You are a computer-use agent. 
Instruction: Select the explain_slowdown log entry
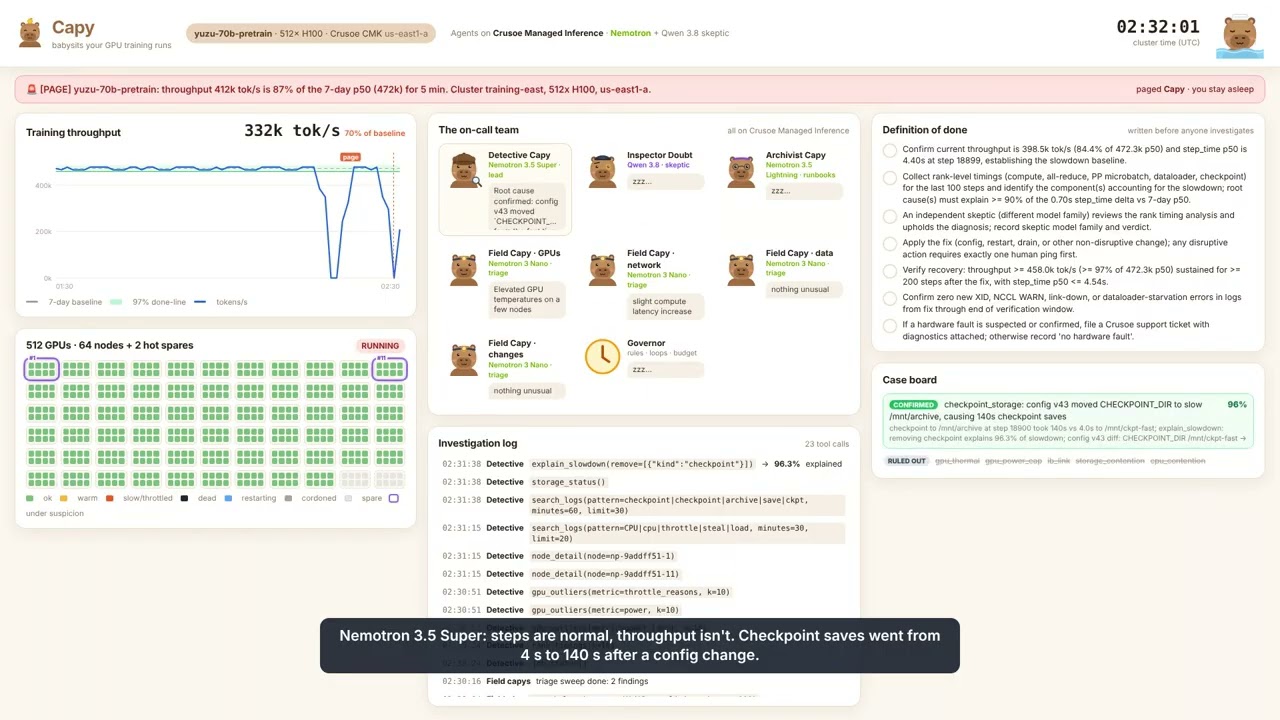(x=644, y=464)
